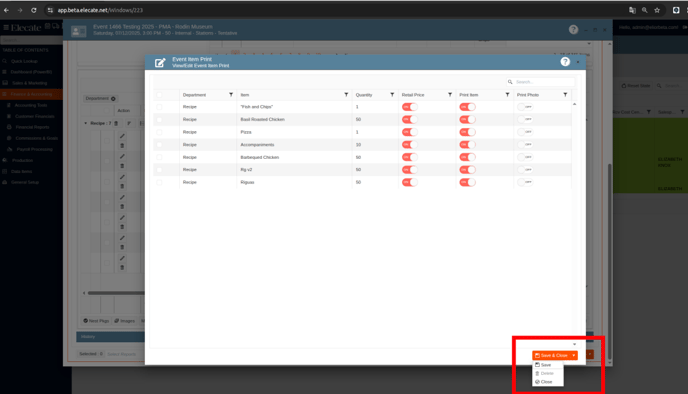The image size is (688, 394).
Task: Toggle Retail Price for Riguas
Action: coord(409,182)
